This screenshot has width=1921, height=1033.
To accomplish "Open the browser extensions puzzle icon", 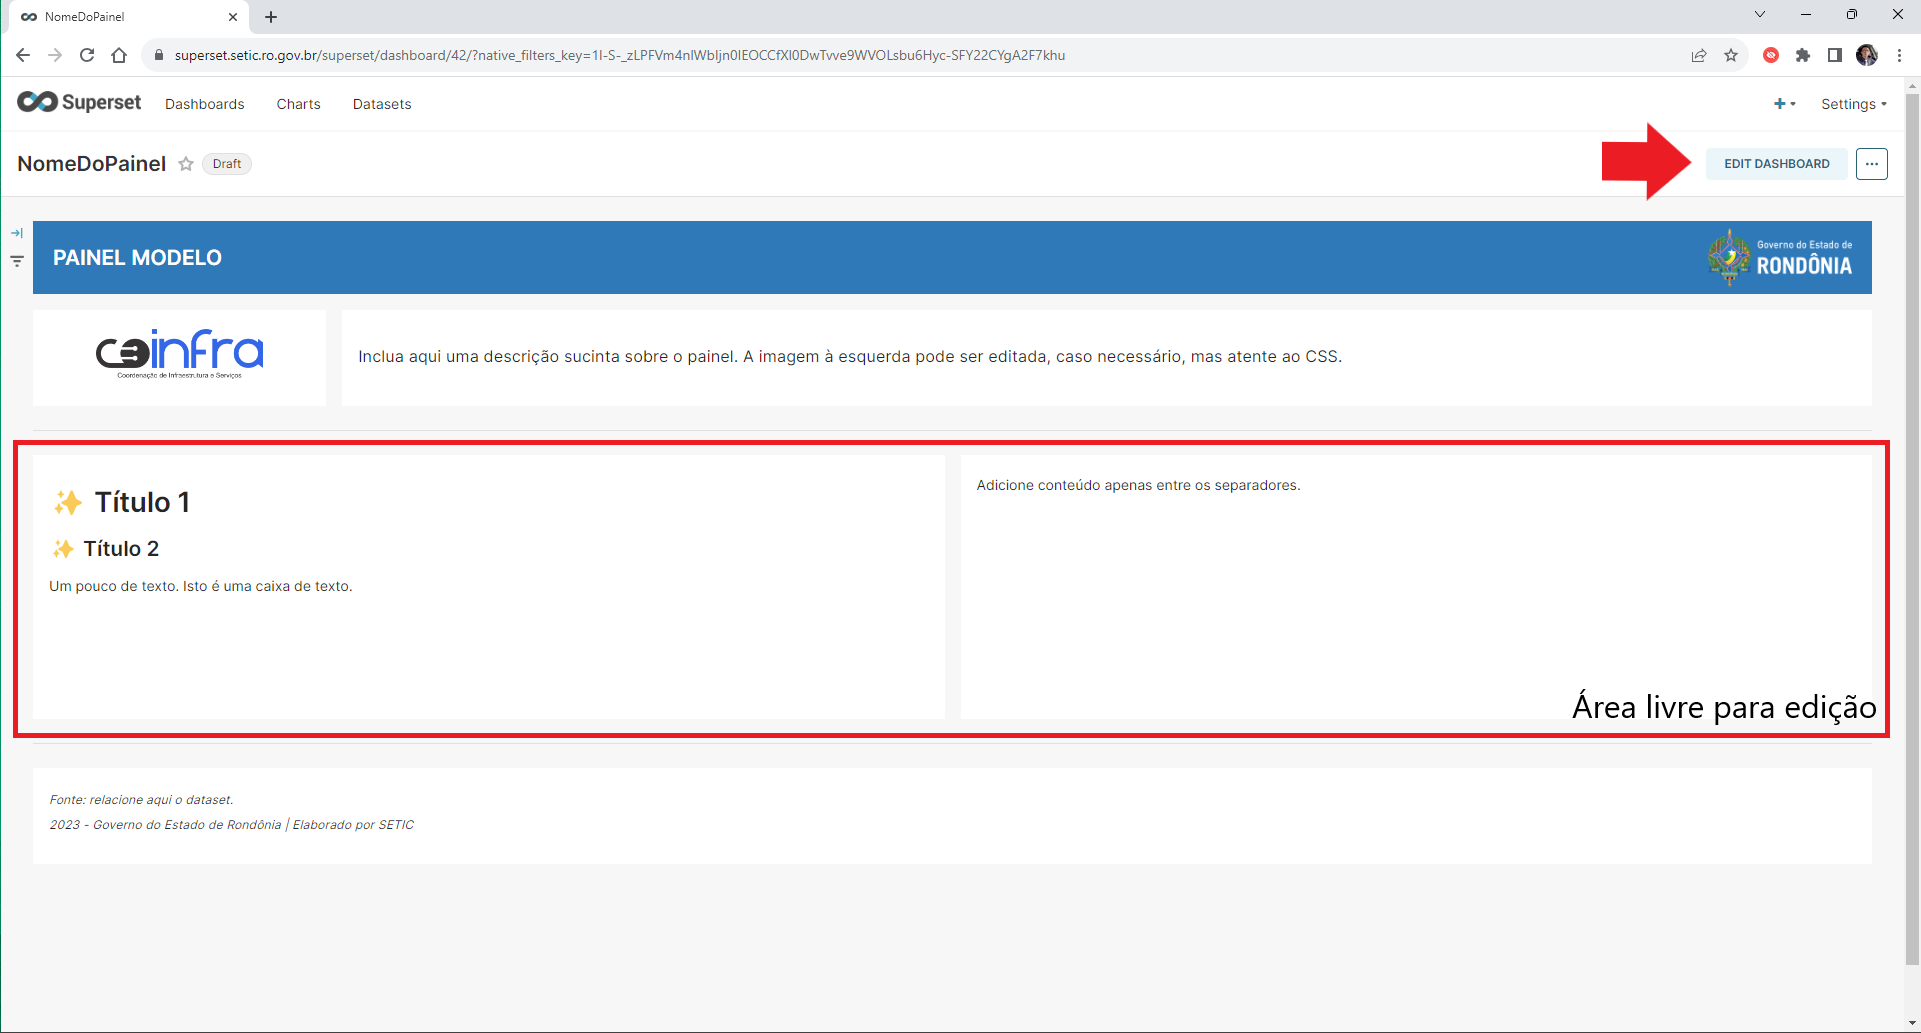I will coord(1803,55).
